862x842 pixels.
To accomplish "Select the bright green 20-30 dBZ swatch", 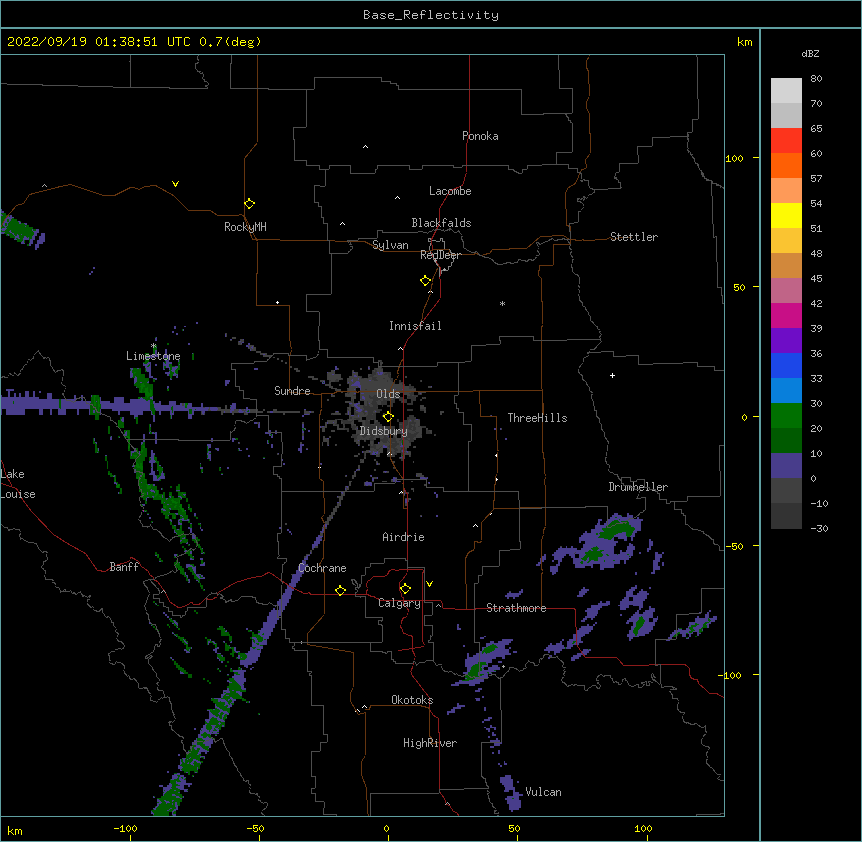I will click(x=786, y=416).
